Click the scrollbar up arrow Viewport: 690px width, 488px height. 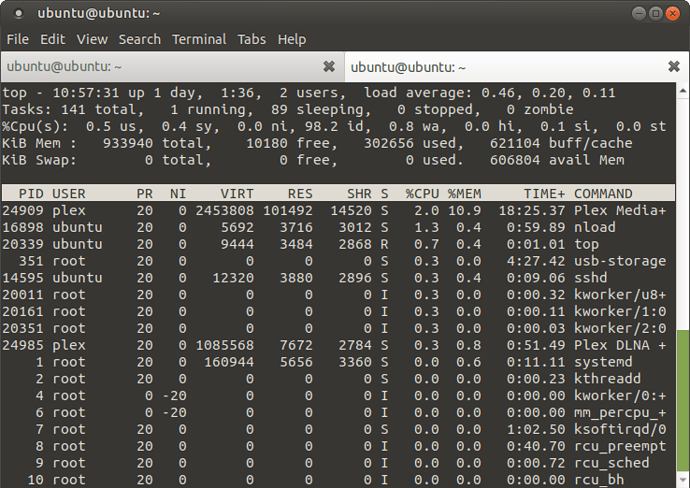pyautogui.click(x=683, y=91)
